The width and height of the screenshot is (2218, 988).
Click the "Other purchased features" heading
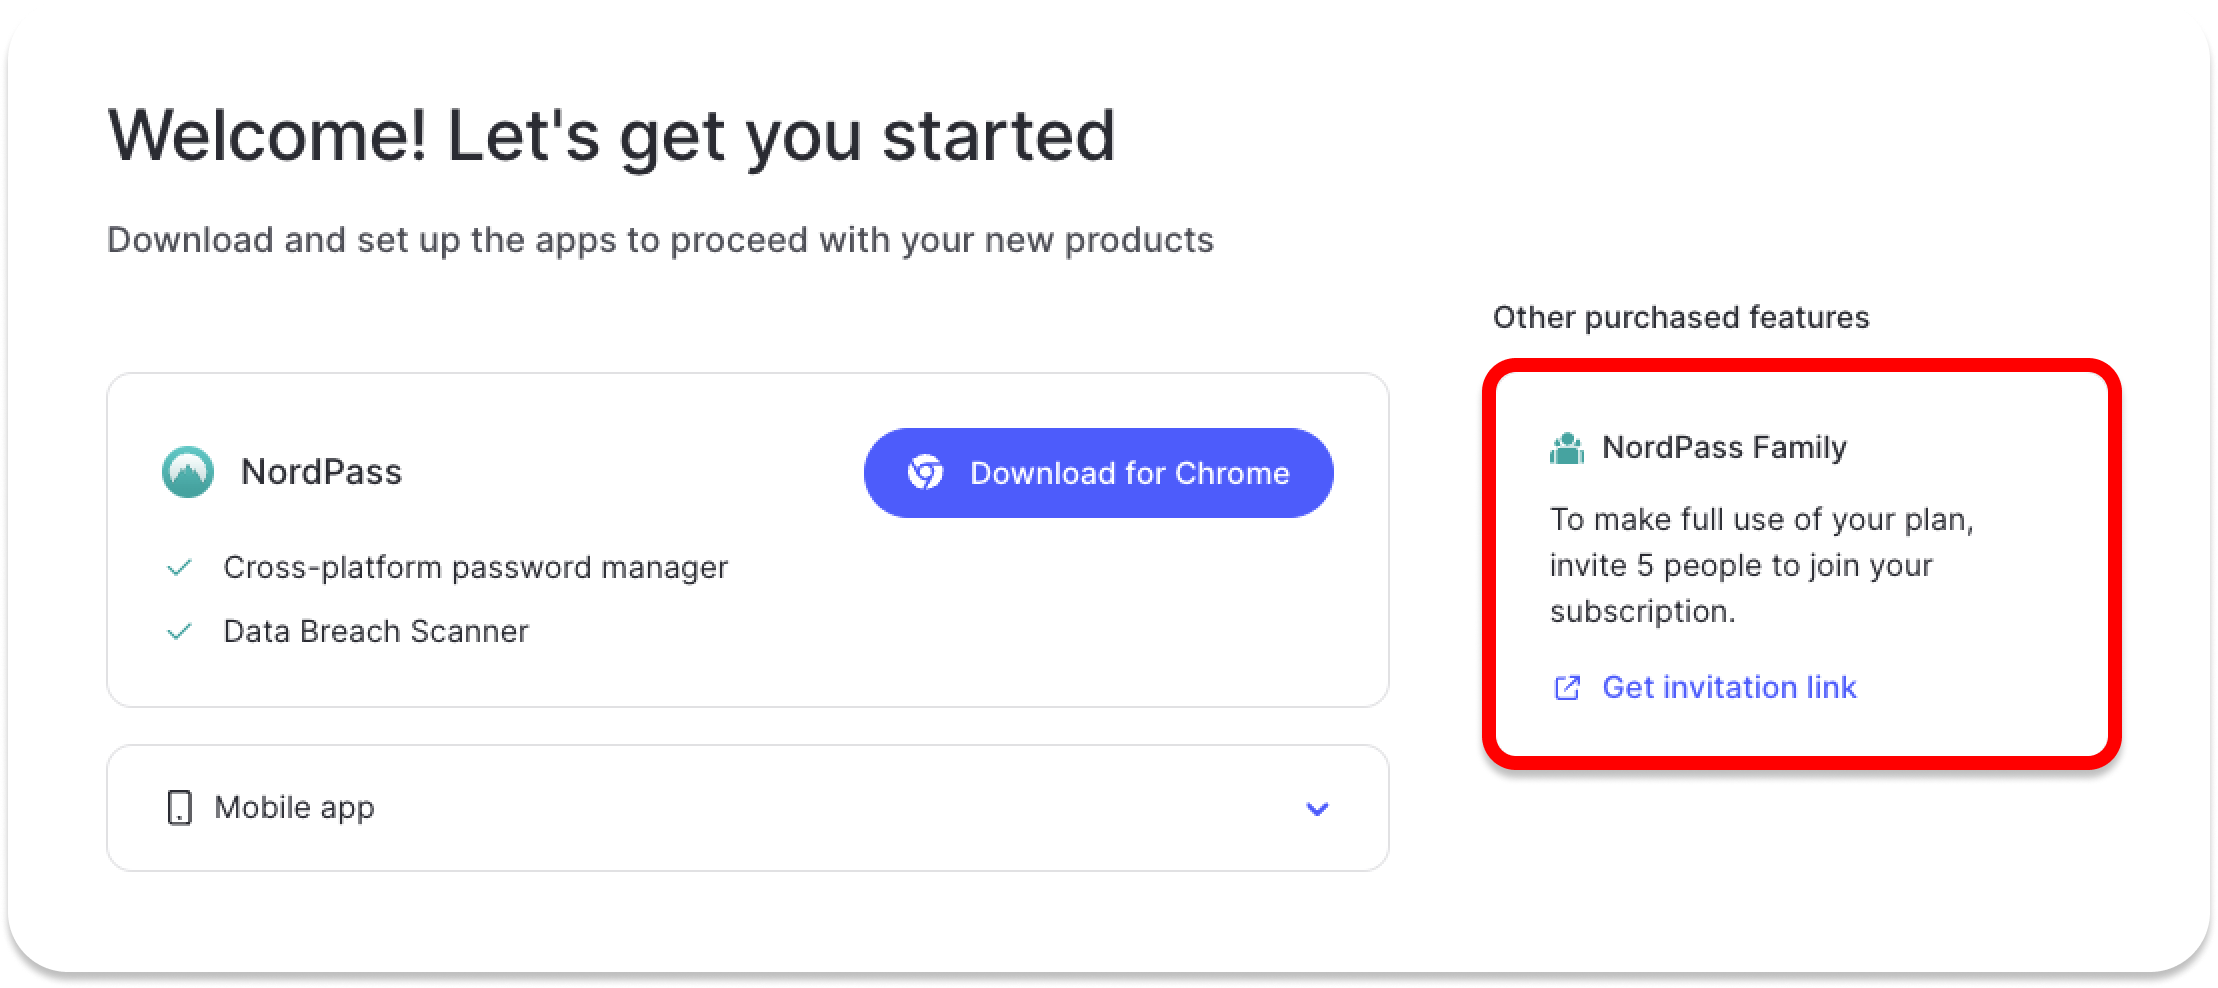coord(1680,317)
